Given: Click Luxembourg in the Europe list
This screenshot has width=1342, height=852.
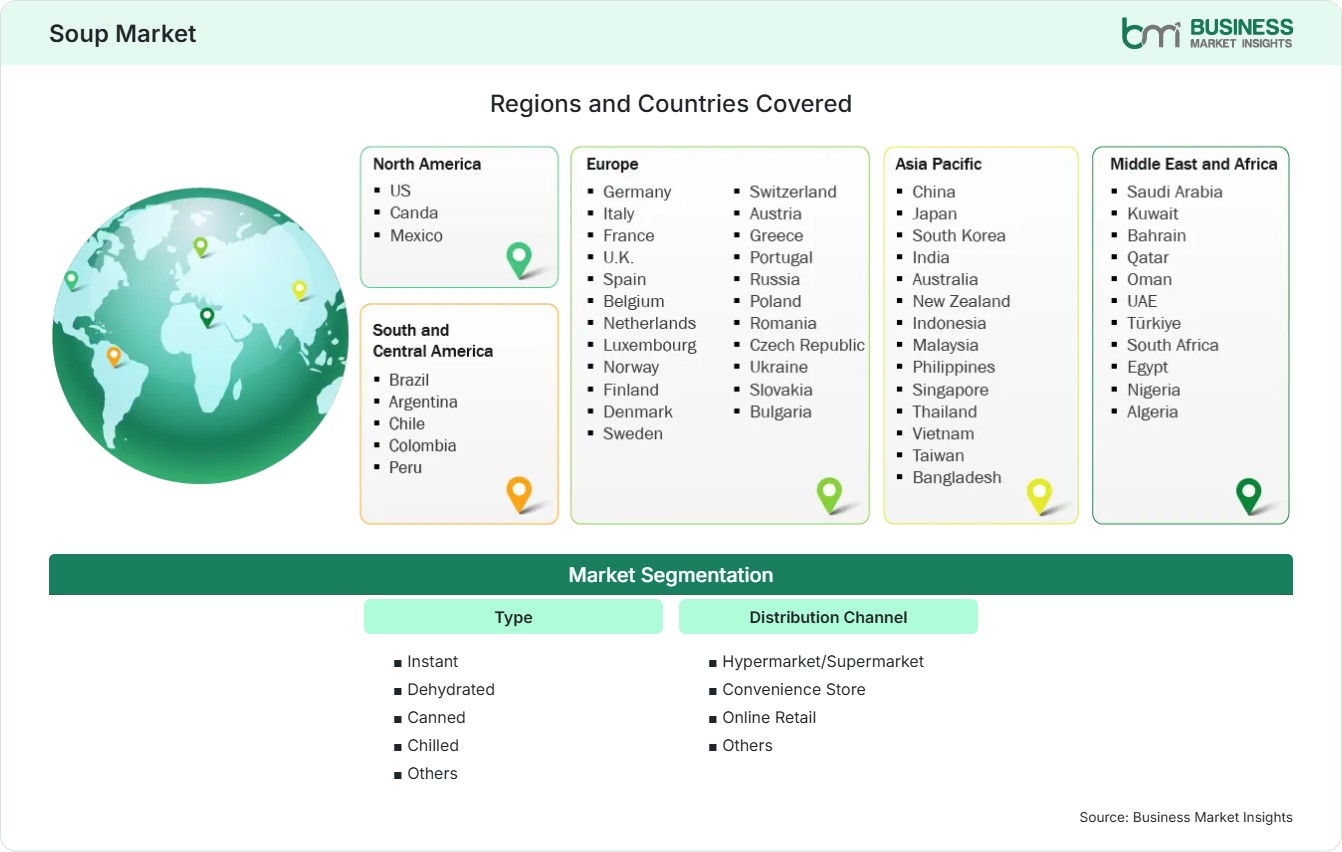Looking at the screenshot, I should (650, 346).
